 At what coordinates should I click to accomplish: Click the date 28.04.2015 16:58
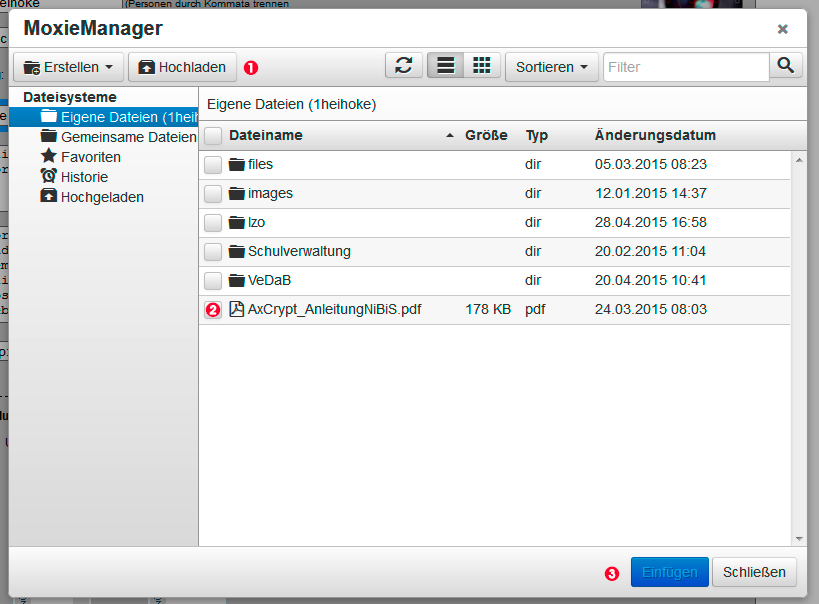click(x=650, y=223)
